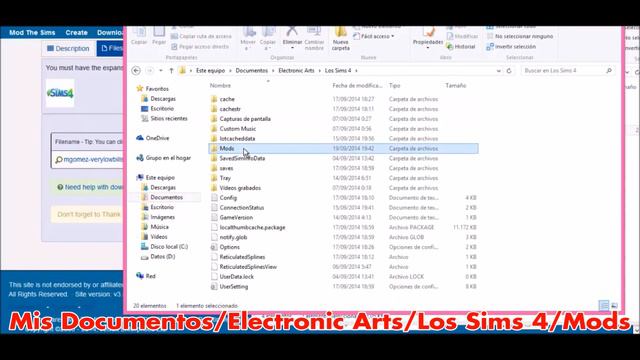The height and width of the screenshot is (360, 640).
Task: Click Create in Mod The Sims menu
Action: pos(76,33)
